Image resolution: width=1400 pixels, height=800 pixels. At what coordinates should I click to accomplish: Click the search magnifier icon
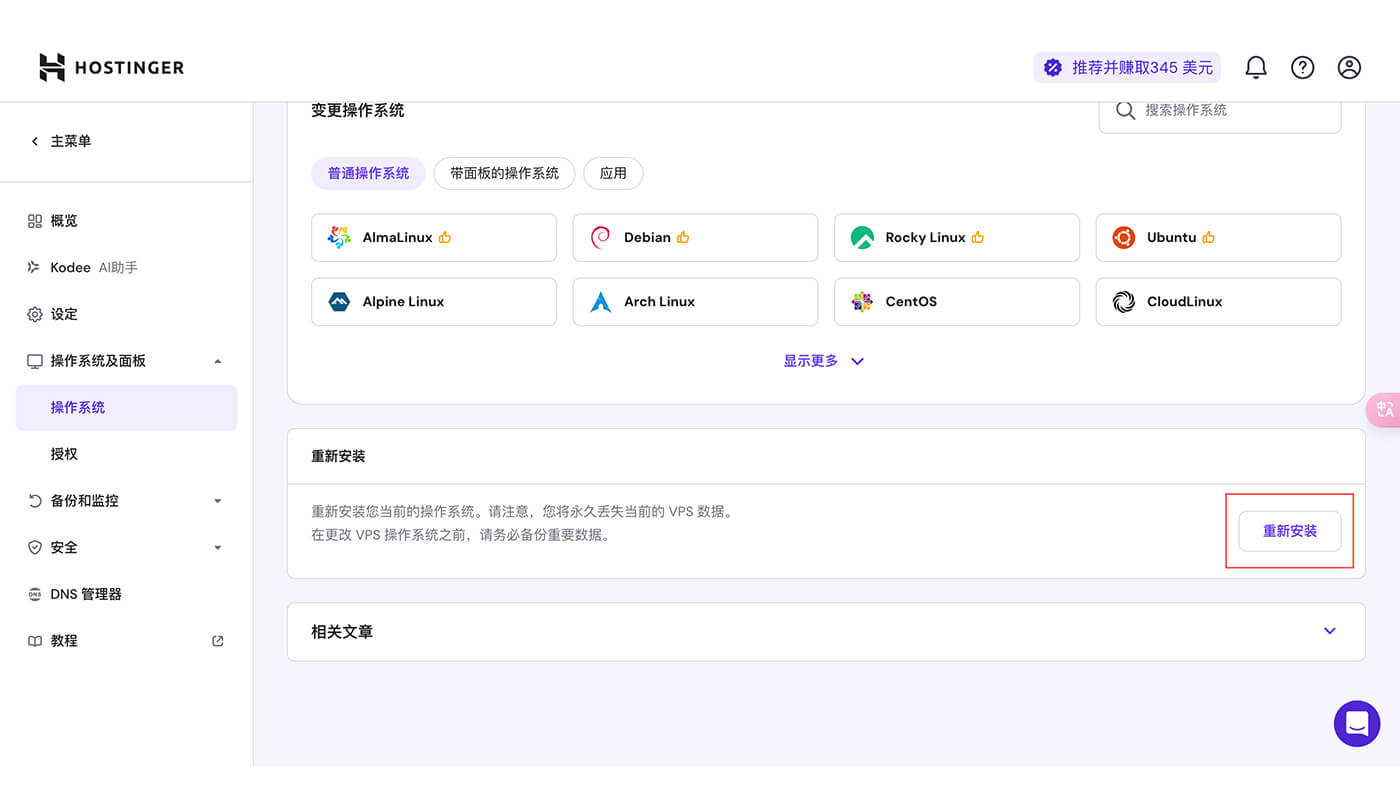click(x=1125, y=110)
